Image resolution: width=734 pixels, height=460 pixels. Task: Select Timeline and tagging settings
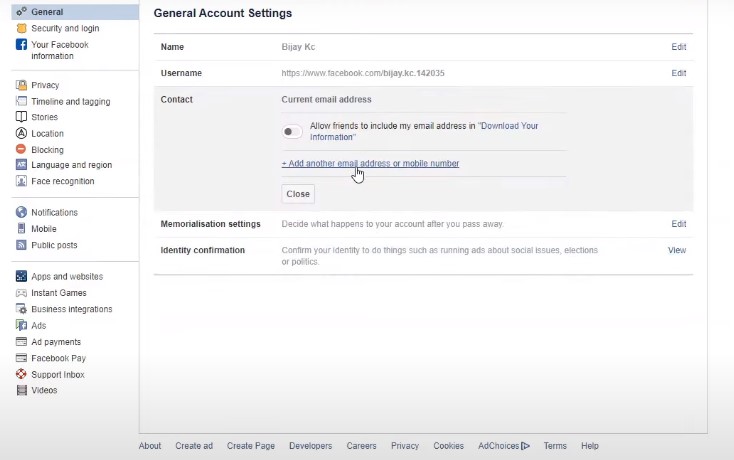tap(71, 102)
